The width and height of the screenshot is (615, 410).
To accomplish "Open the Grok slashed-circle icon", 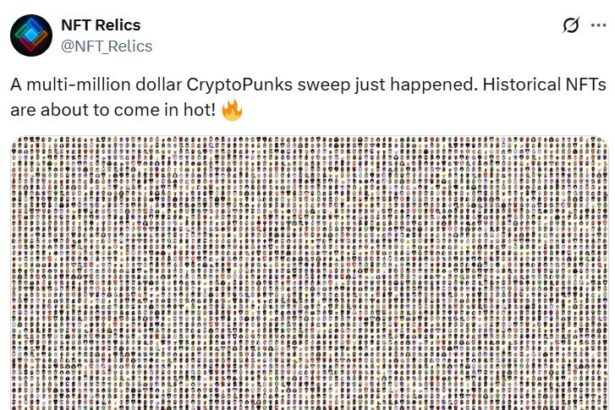I will point(569,25).
